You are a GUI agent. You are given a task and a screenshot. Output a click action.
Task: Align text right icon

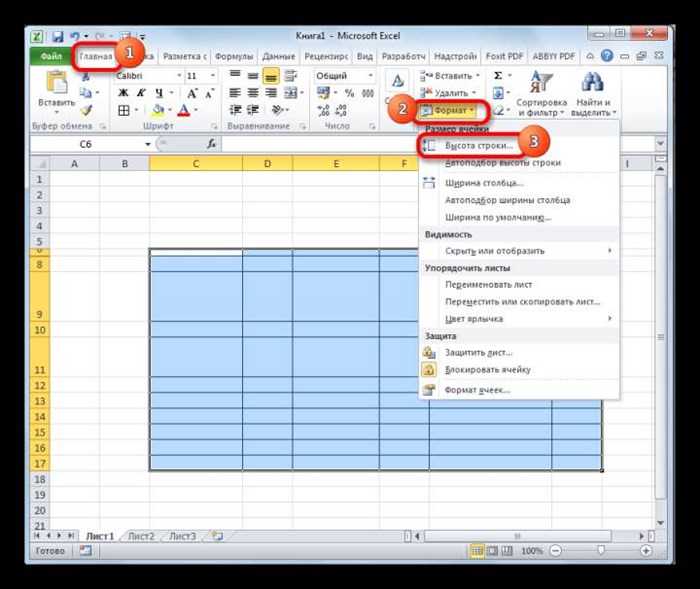tap(271, 93)
